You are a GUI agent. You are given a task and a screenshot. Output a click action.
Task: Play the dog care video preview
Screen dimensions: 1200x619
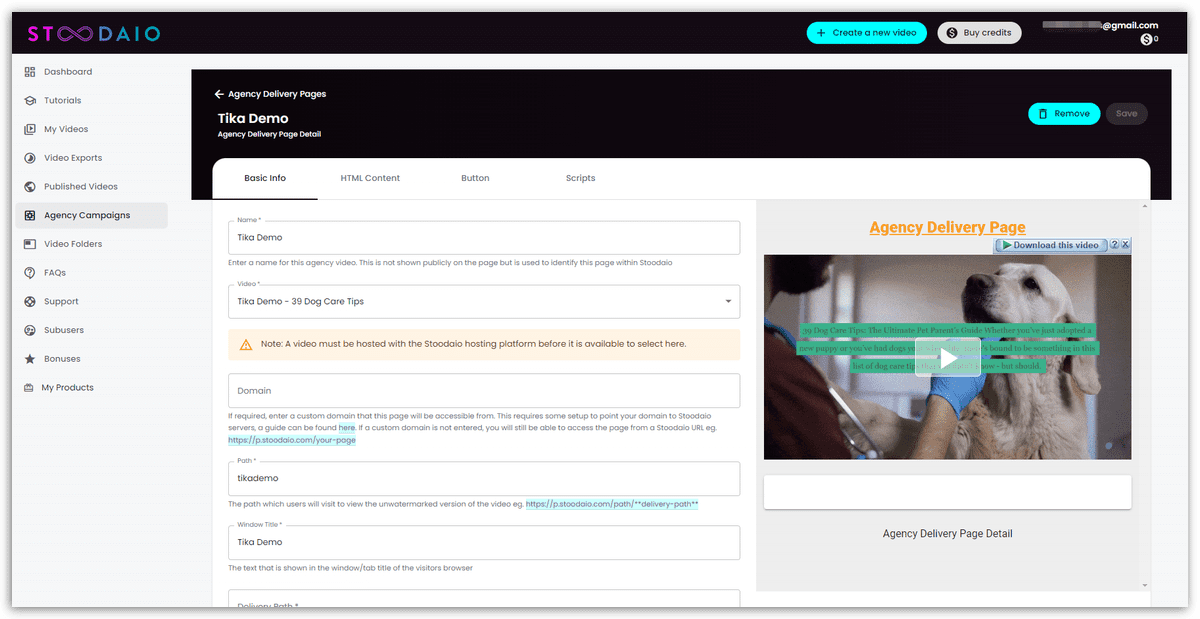click(x=947, y=357)
